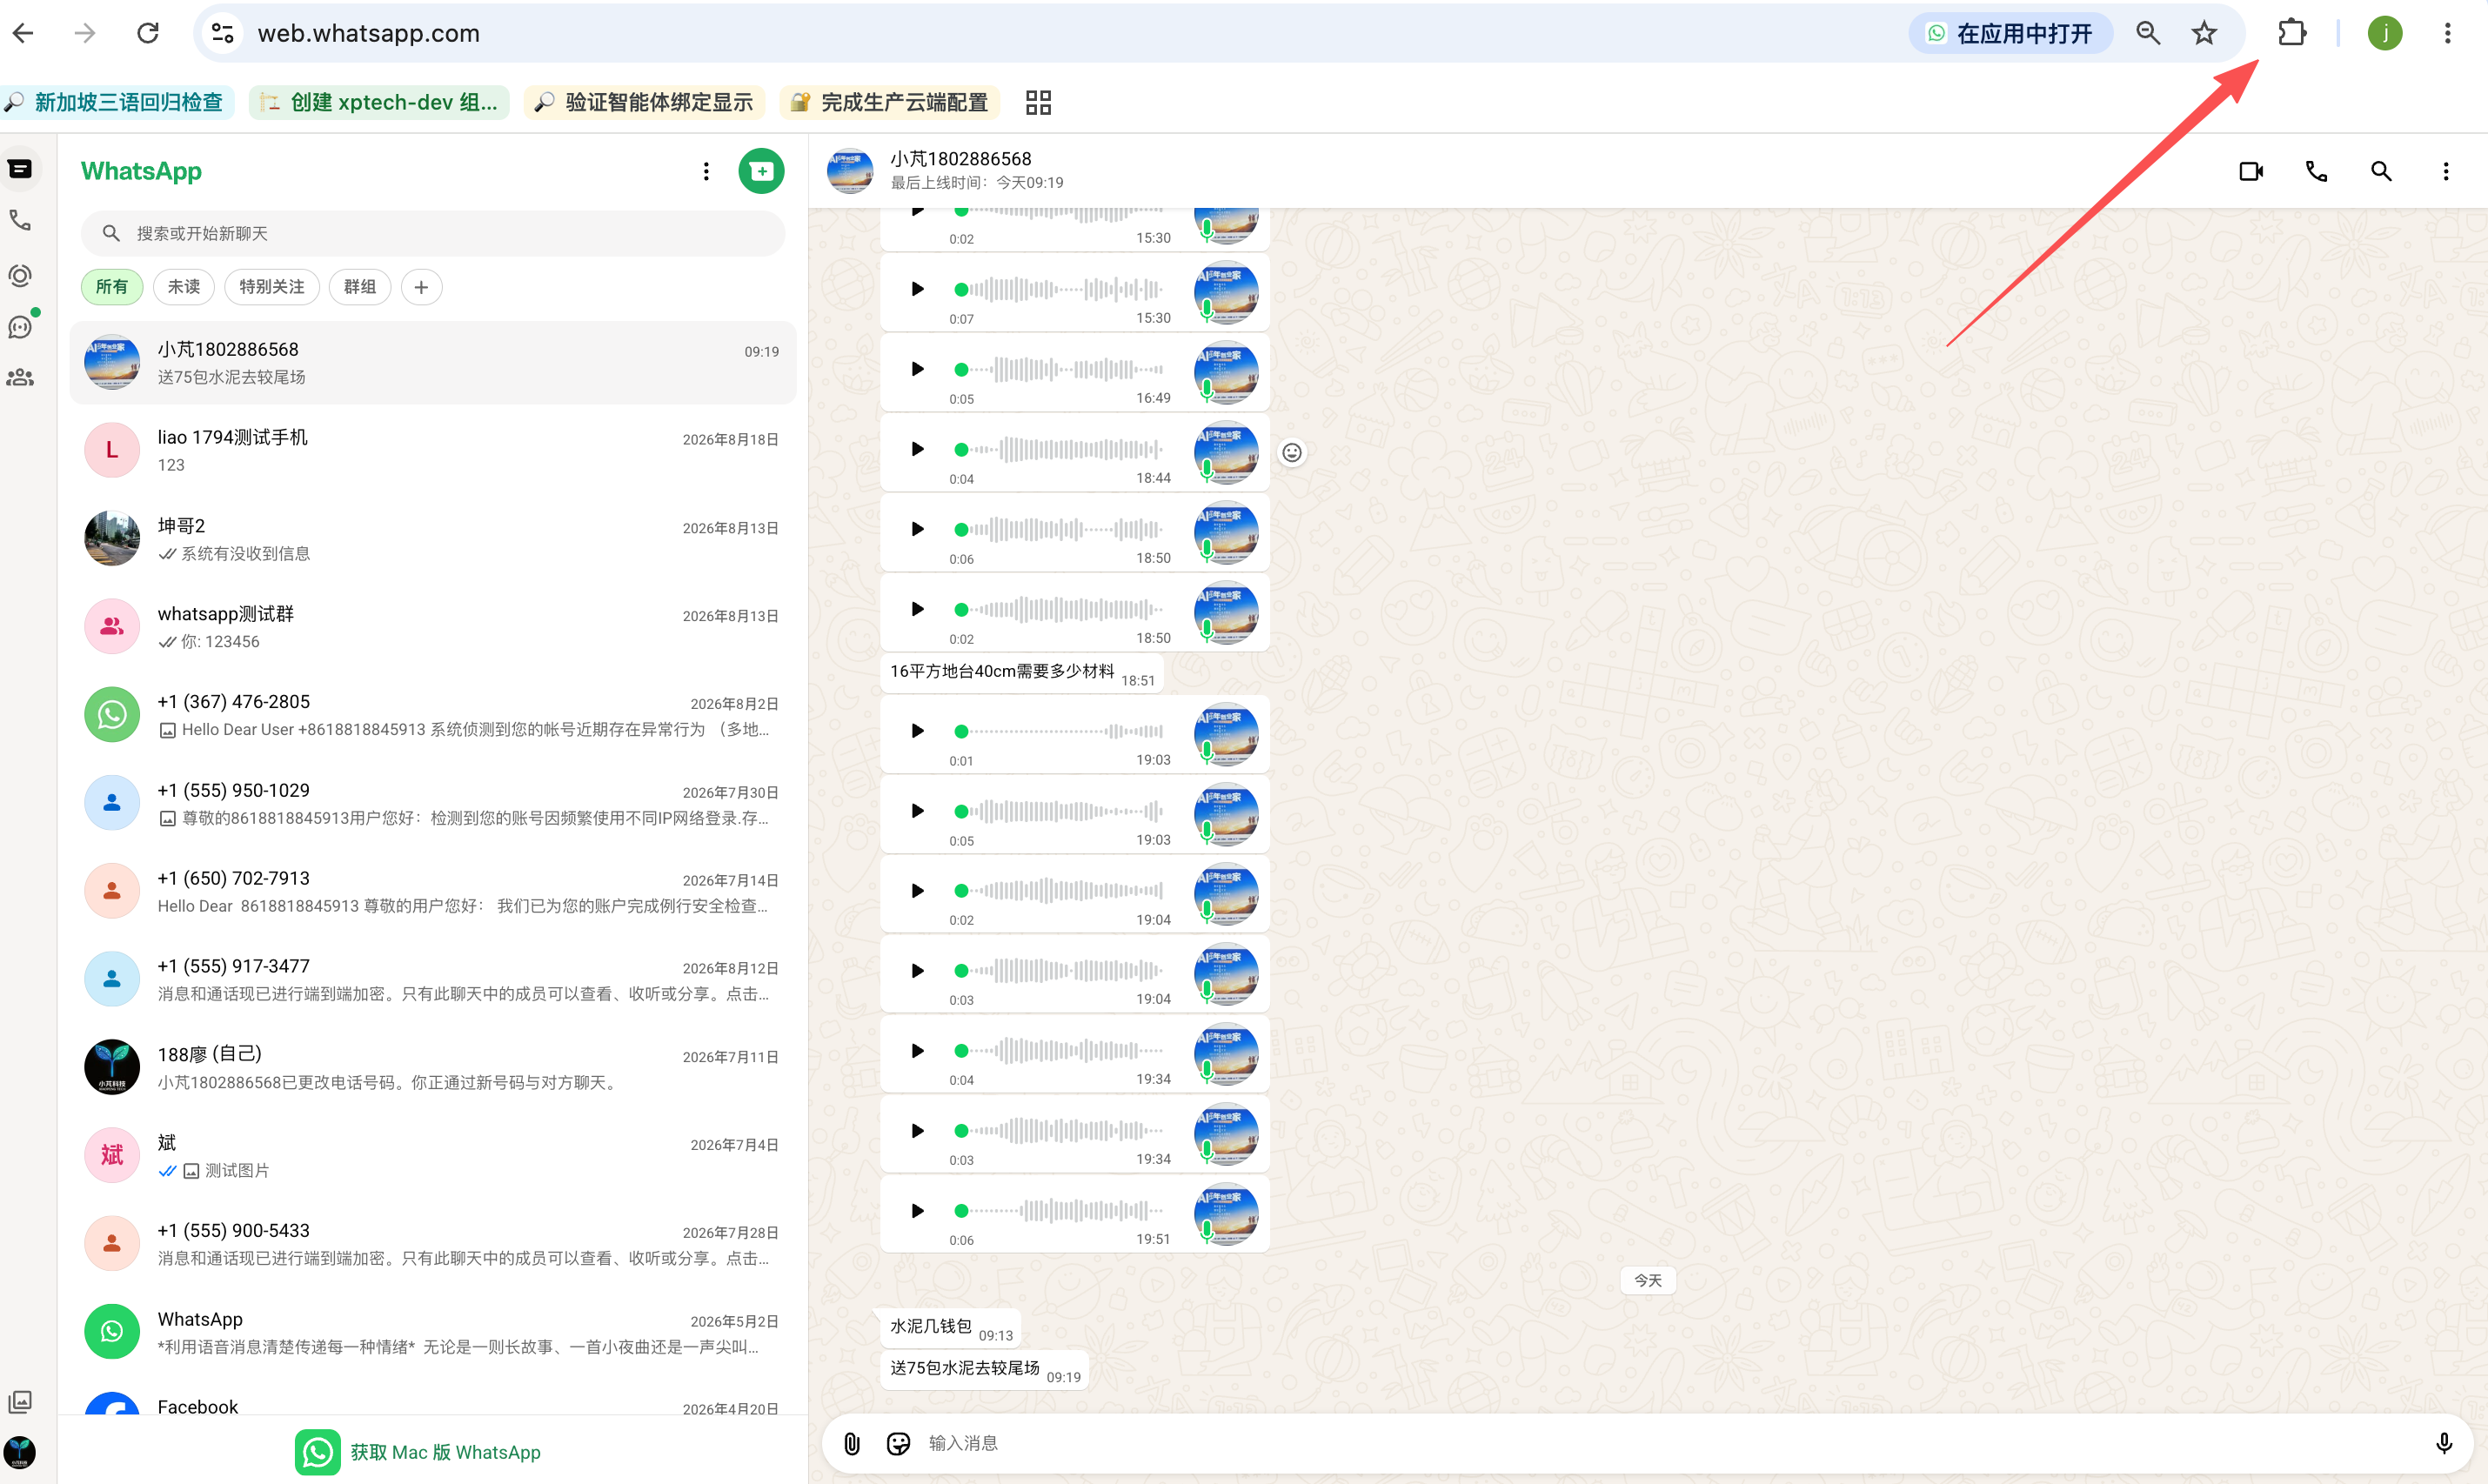Open the Chats icon in the left sidebar
Image resolution: width=2488 pixels, height=1484 pixels.
[x=21, y=169]
